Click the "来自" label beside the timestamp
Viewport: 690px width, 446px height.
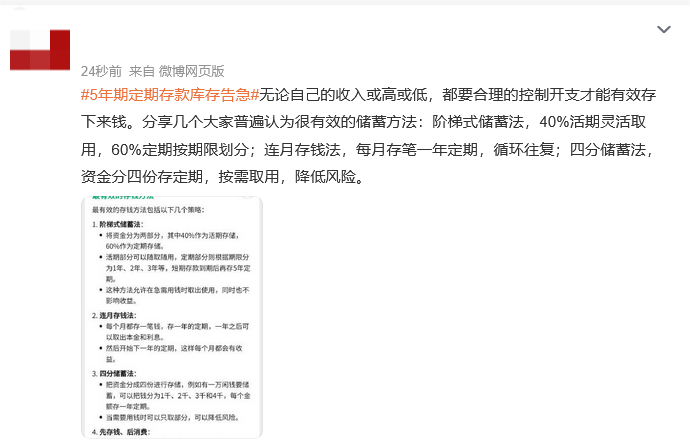point(141,71)
